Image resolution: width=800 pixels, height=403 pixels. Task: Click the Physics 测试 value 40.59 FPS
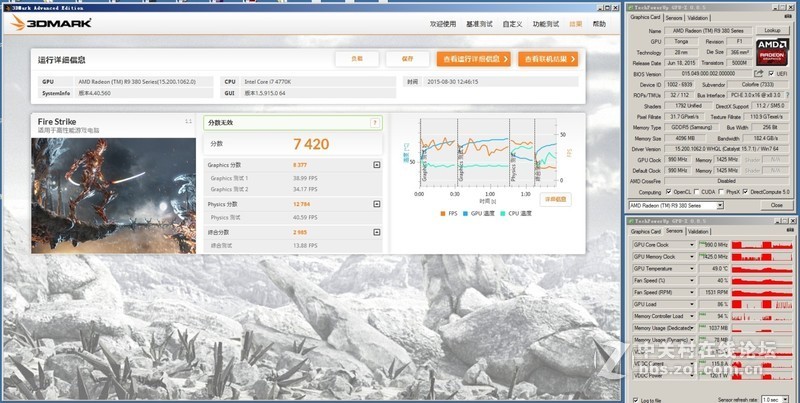click(305, 217)
